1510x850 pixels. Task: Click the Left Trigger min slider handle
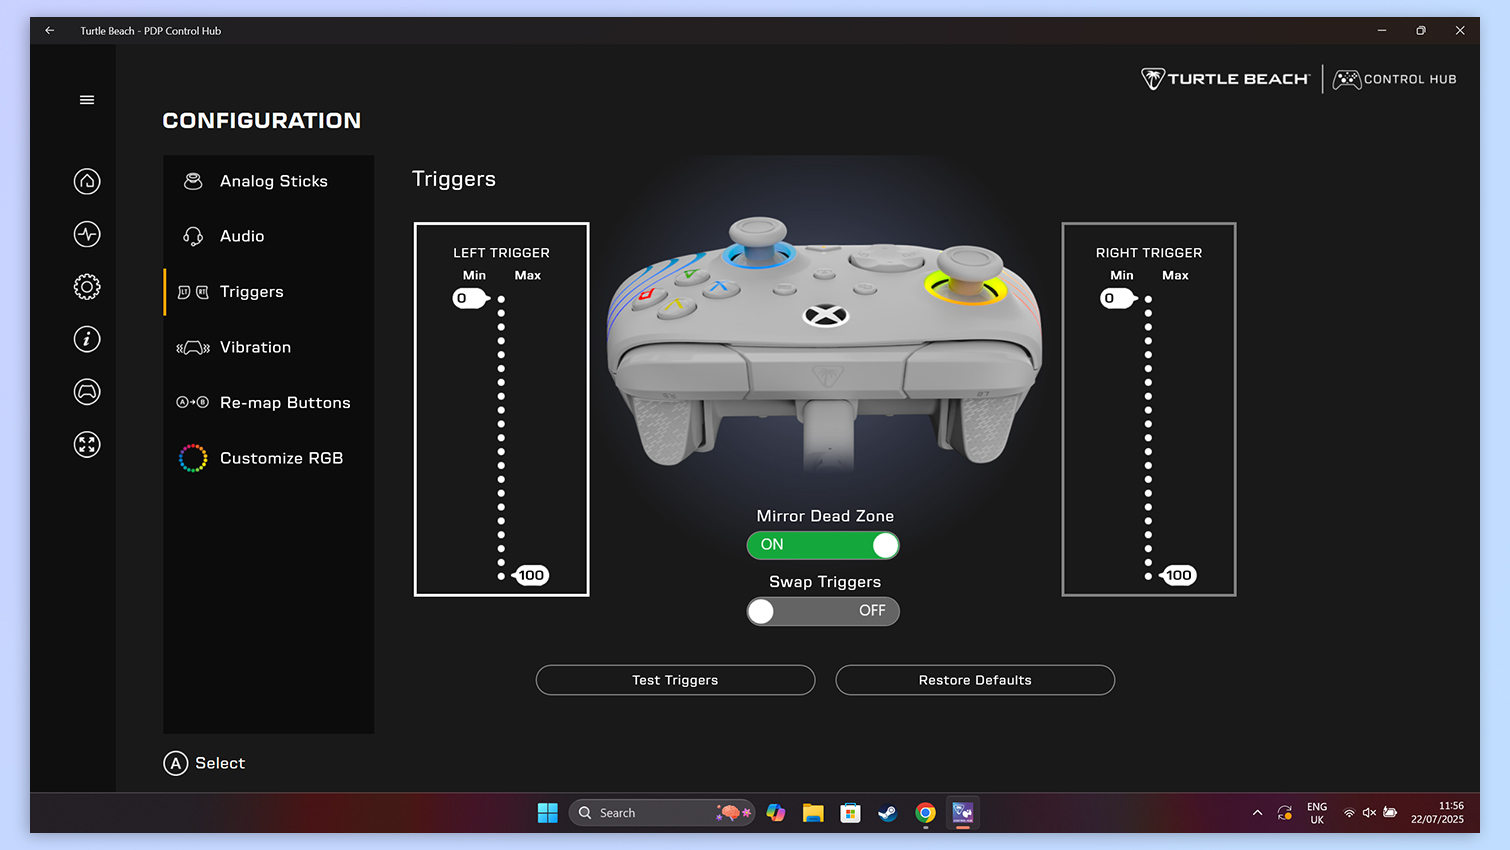click(469, 298)
